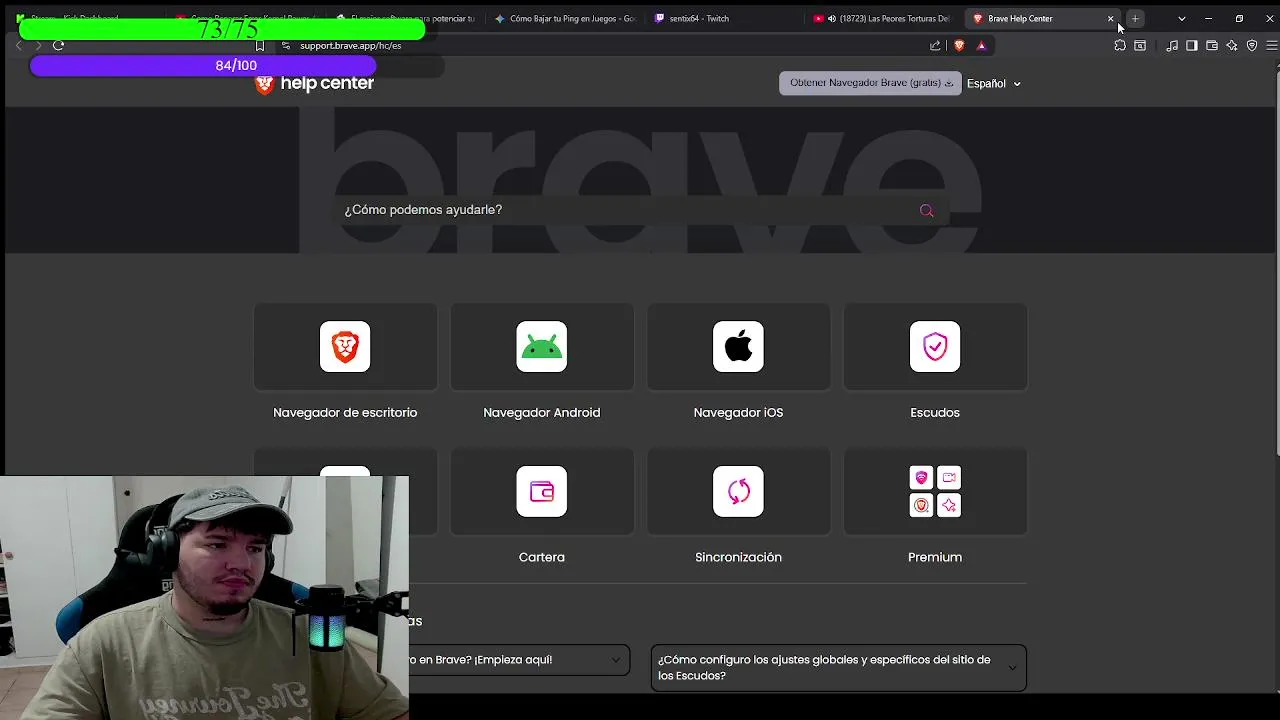The height and width of the screenshot is (720, 1280).
Task: Mute the audio icon on the YouTube tab
Action: pos(832,18)
